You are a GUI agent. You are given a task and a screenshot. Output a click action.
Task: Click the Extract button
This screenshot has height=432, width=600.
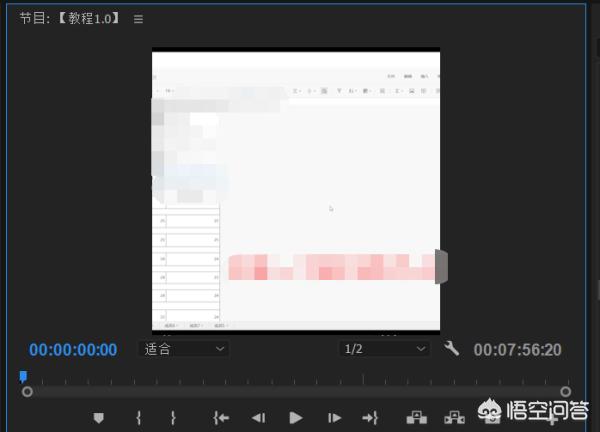[x=454, y=417]
